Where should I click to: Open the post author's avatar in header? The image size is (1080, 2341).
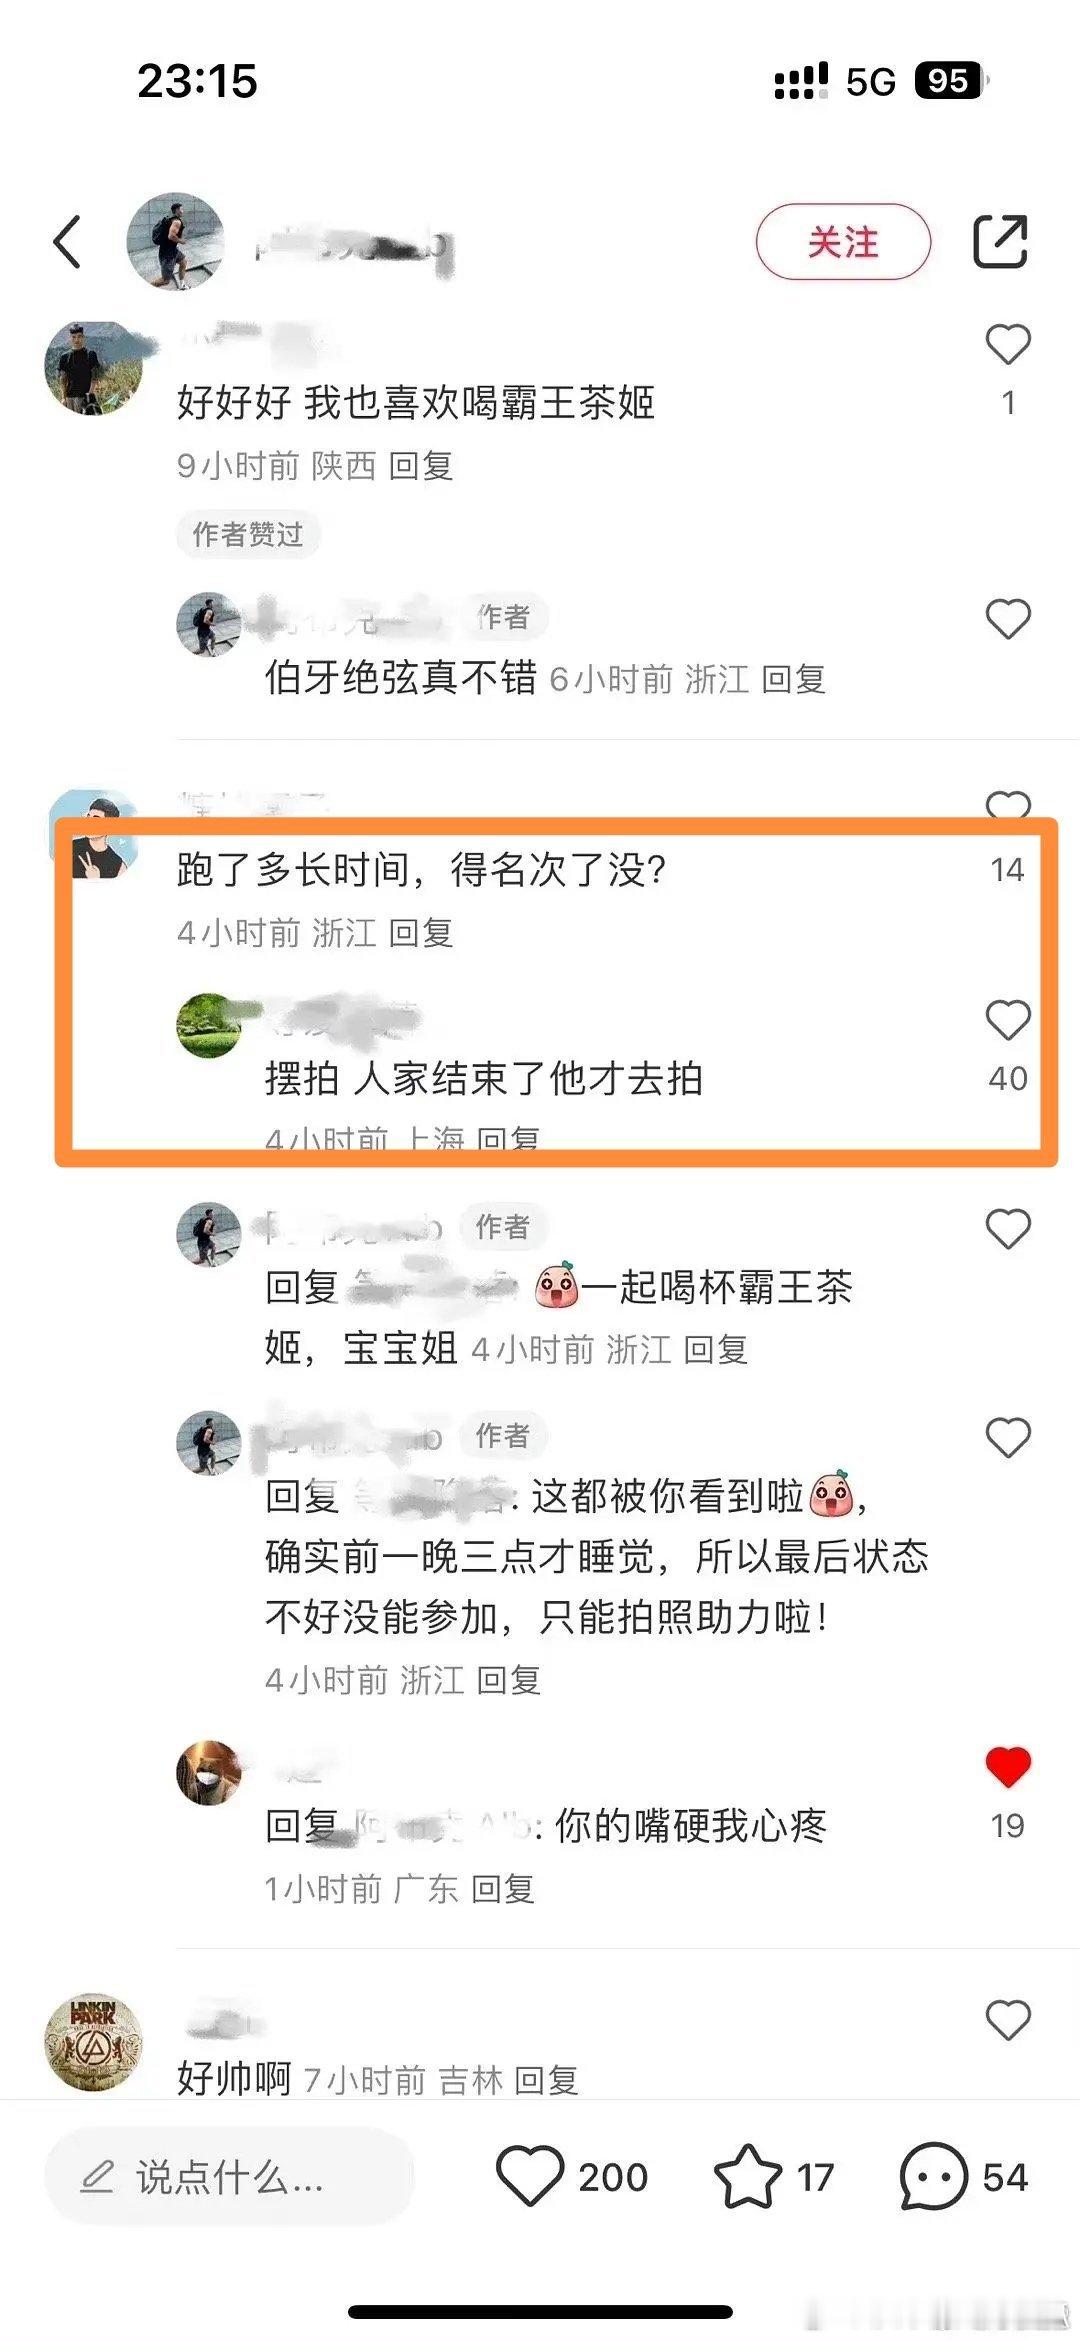point(176,241)
